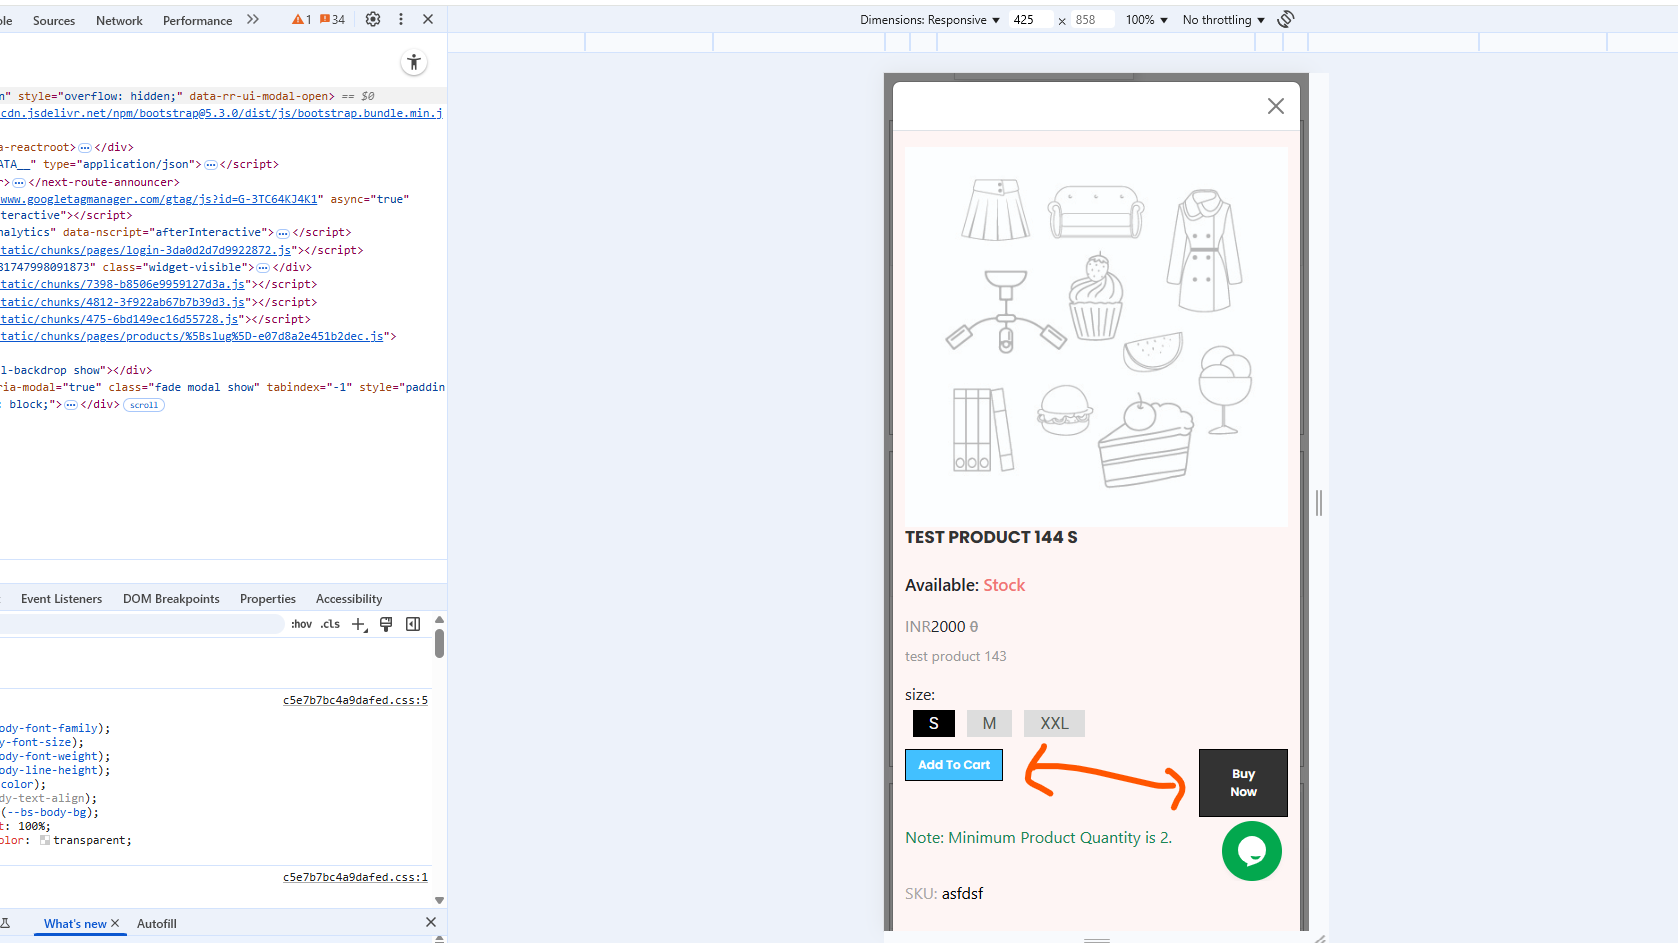Open the No throttling dropdown
Image resolution: width=1678 pixels, height=943 pixels.
[x=1223, y=20]
